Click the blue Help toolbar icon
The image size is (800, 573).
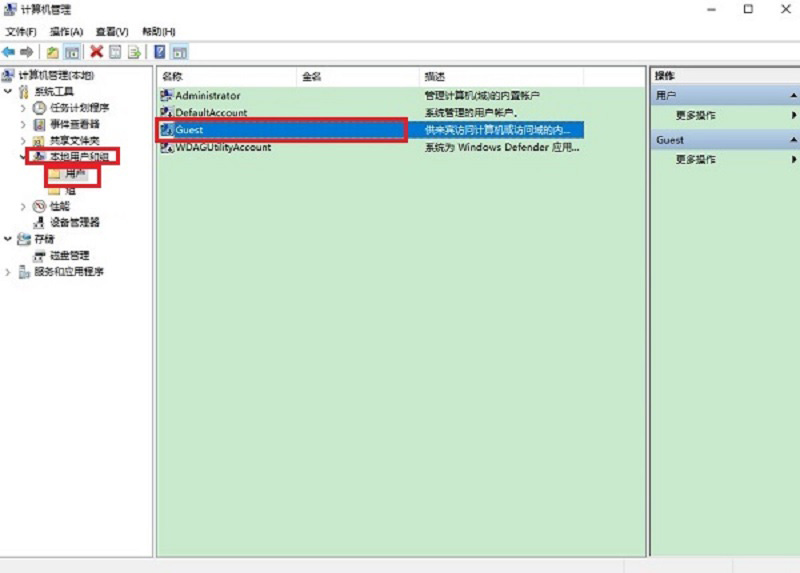coord(160,52)
